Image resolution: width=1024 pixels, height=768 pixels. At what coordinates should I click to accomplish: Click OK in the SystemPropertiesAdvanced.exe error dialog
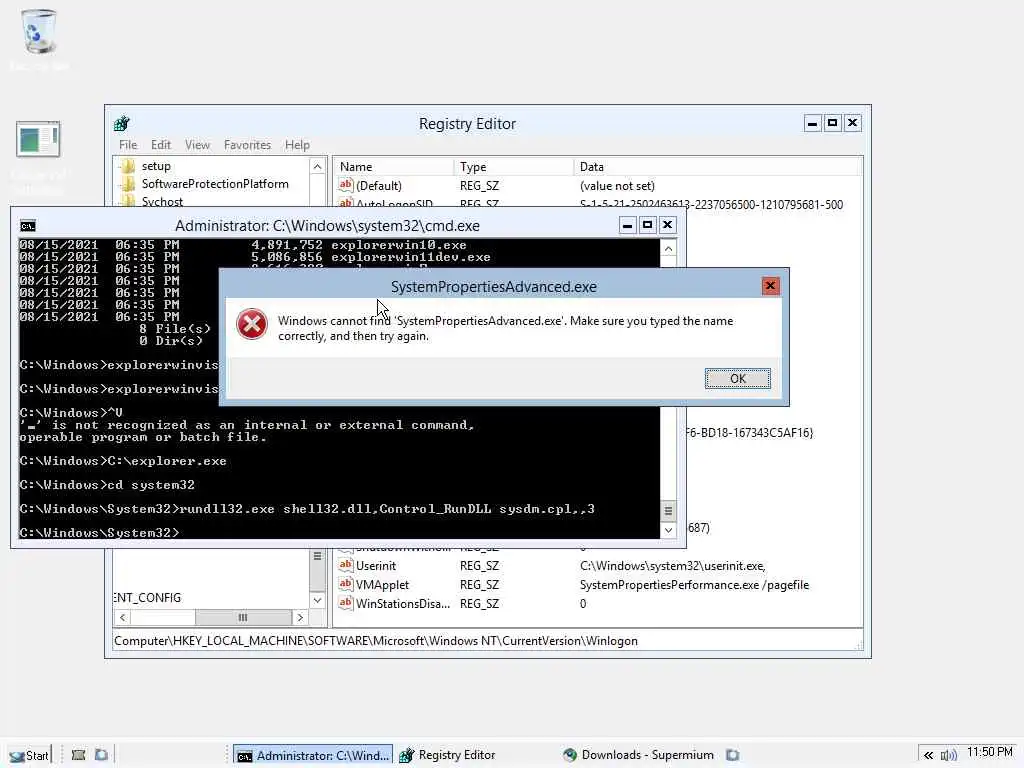click(x=737, y=378)
